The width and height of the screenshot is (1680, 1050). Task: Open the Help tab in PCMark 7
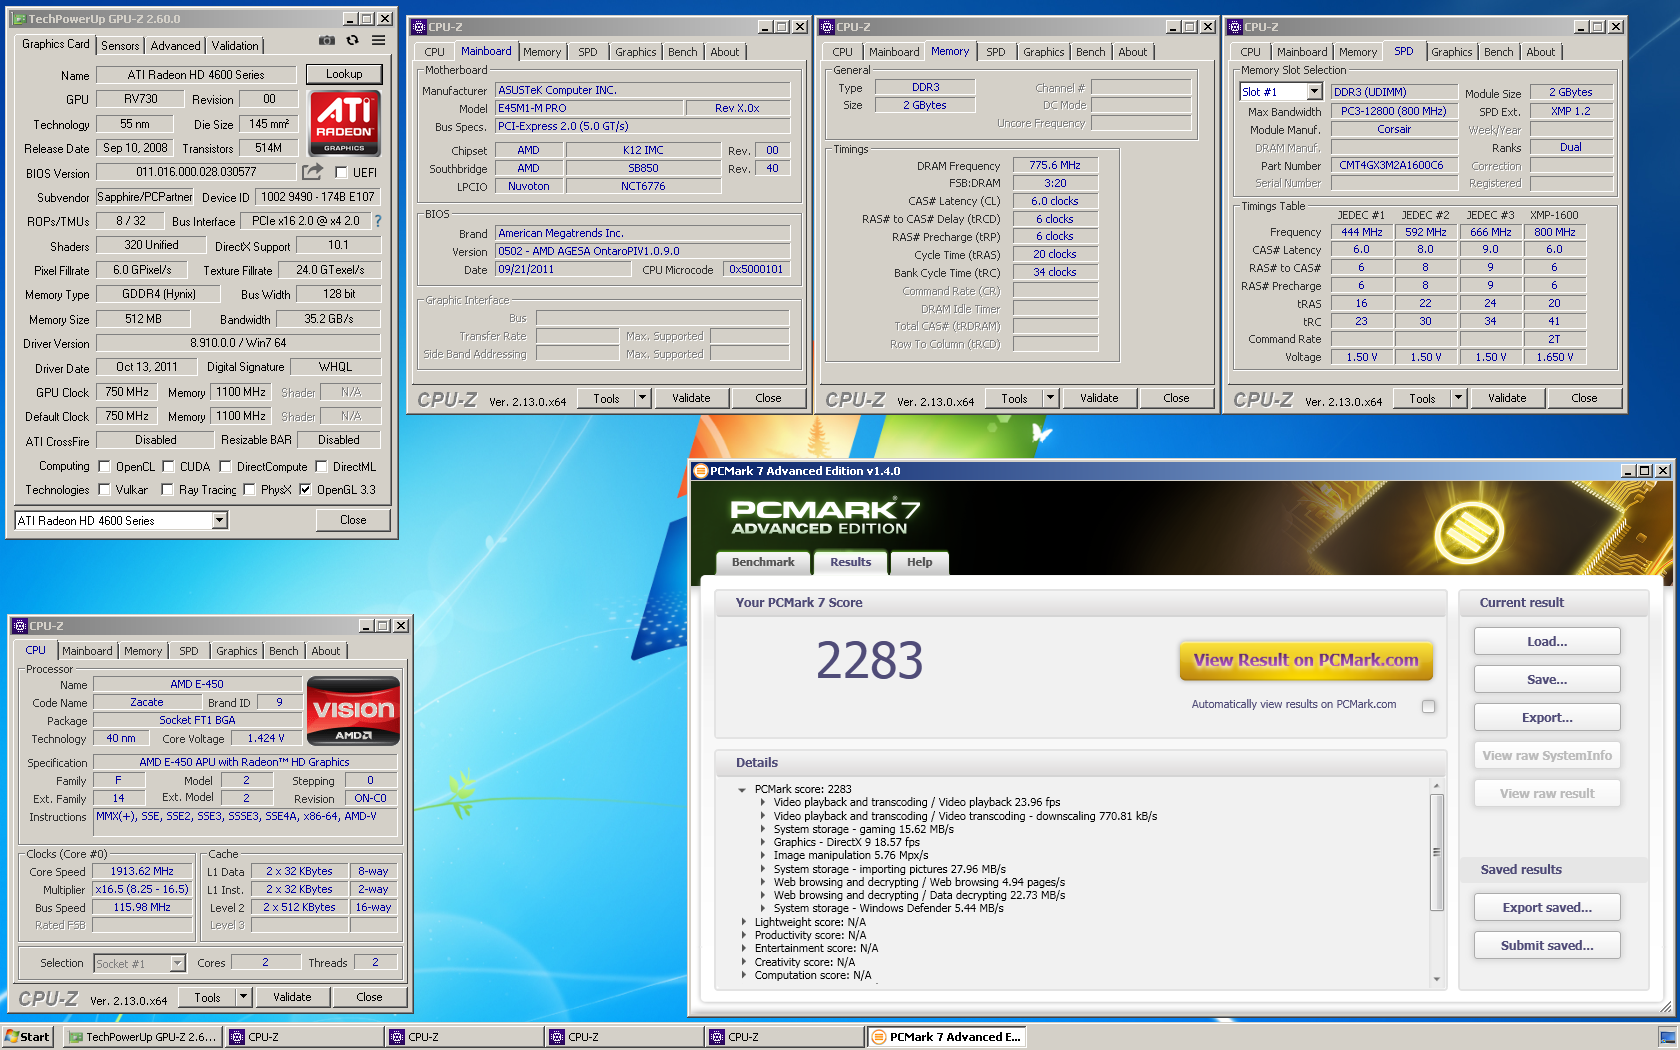tap(919, 562)
